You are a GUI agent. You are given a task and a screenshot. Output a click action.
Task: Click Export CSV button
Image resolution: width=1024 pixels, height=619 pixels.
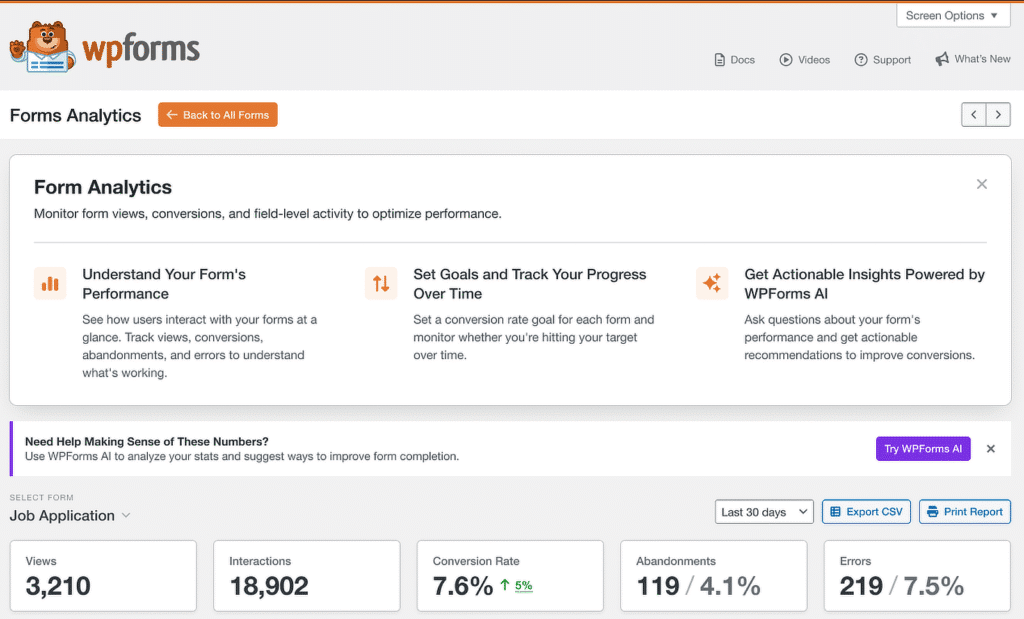click(x=866, y=511)
